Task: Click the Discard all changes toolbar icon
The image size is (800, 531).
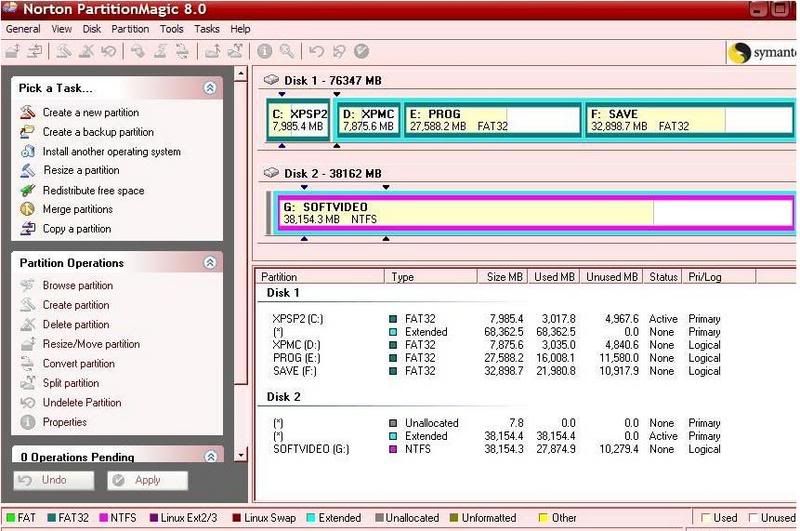Action: click(x=339, y=51)
